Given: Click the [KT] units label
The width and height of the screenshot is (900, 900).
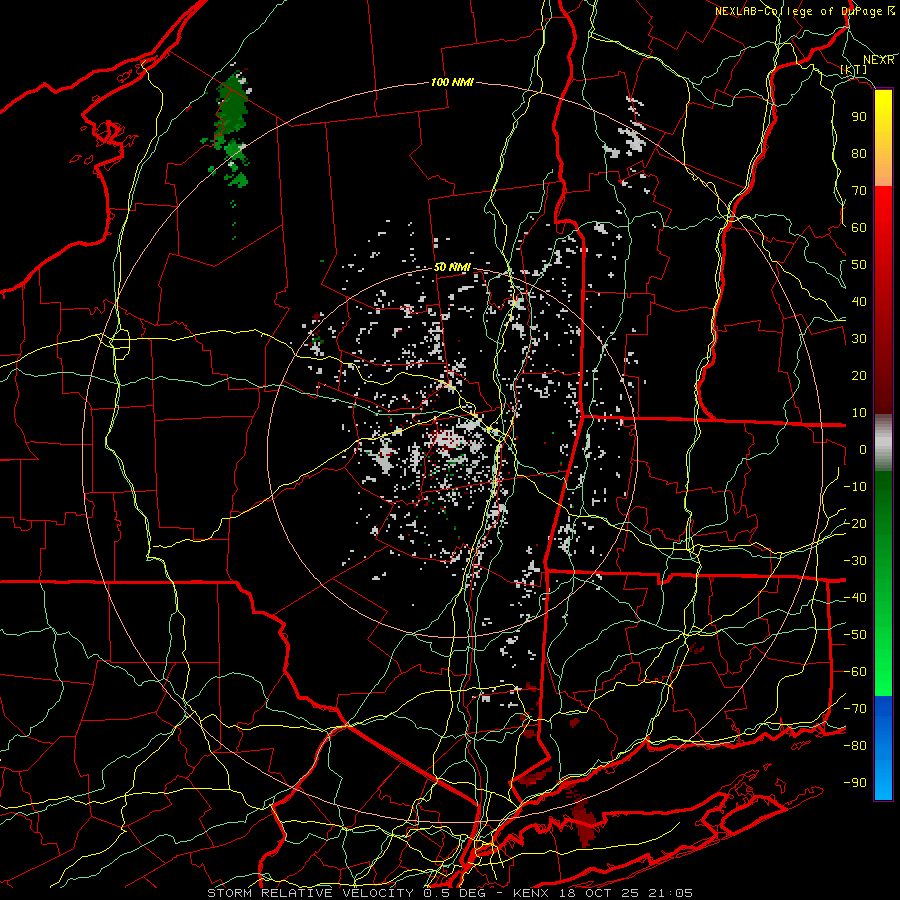Looking at the screenshot, I should tap(854, 69).
